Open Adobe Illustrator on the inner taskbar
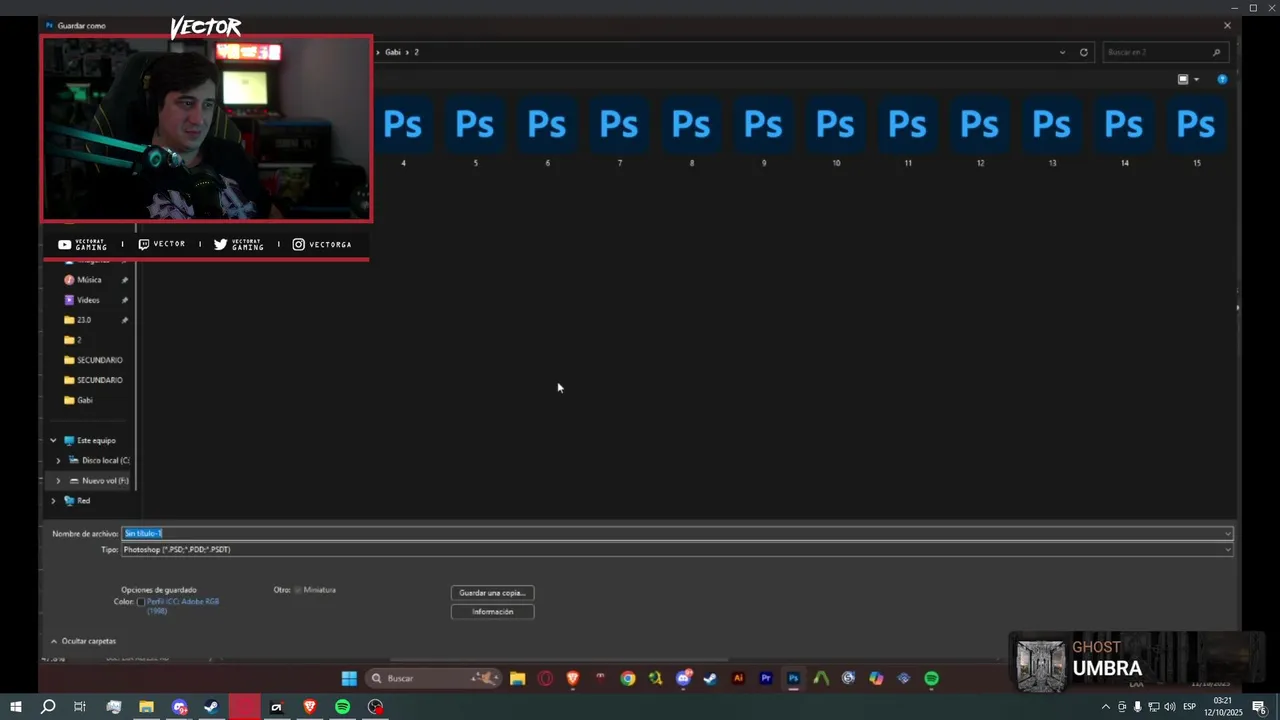 (x=738, y=678)
